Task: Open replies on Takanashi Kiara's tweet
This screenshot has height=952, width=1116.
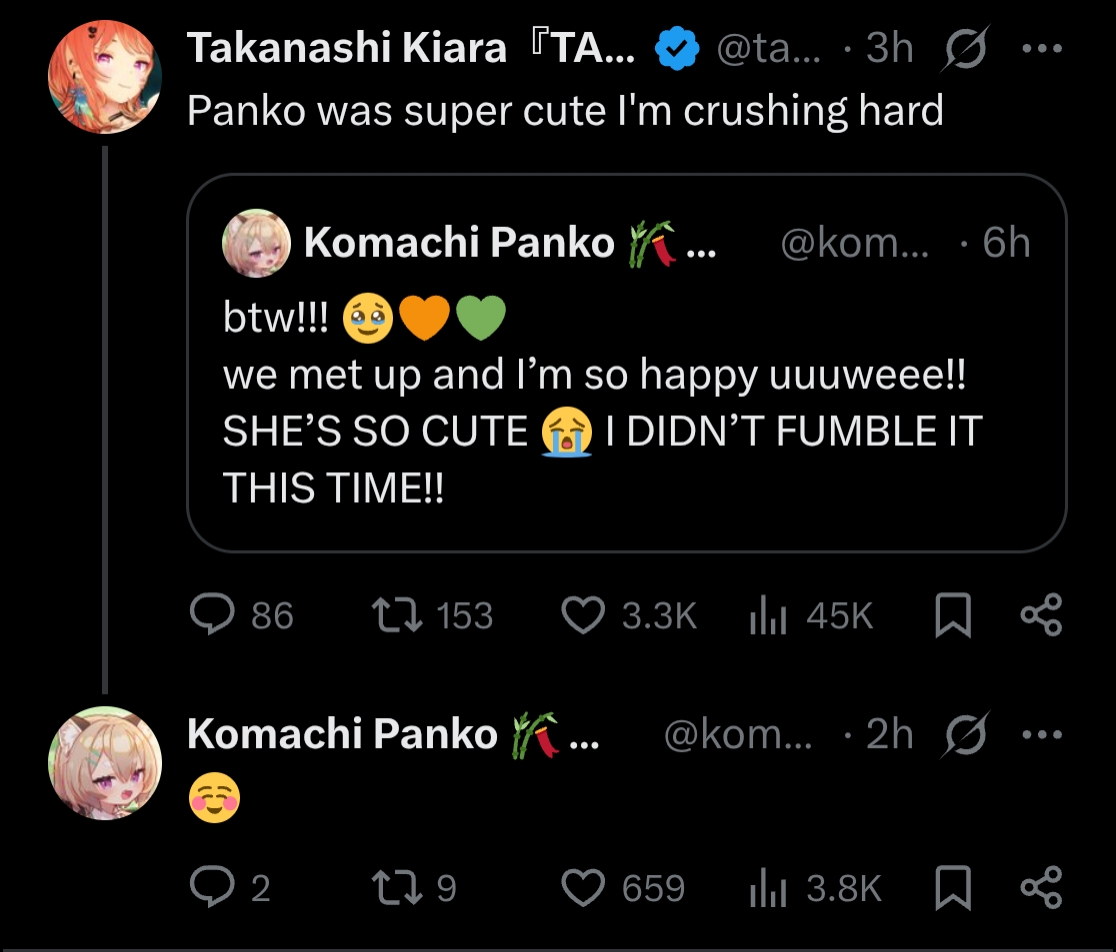Action: [242, 615]
